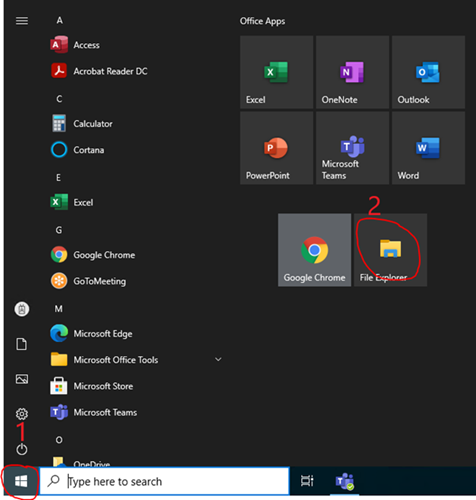The width and height of the screenshot is (476, 500).
Task: Open Task View on the taskbar
Action: pyautogui.click(x=307, y=481)
